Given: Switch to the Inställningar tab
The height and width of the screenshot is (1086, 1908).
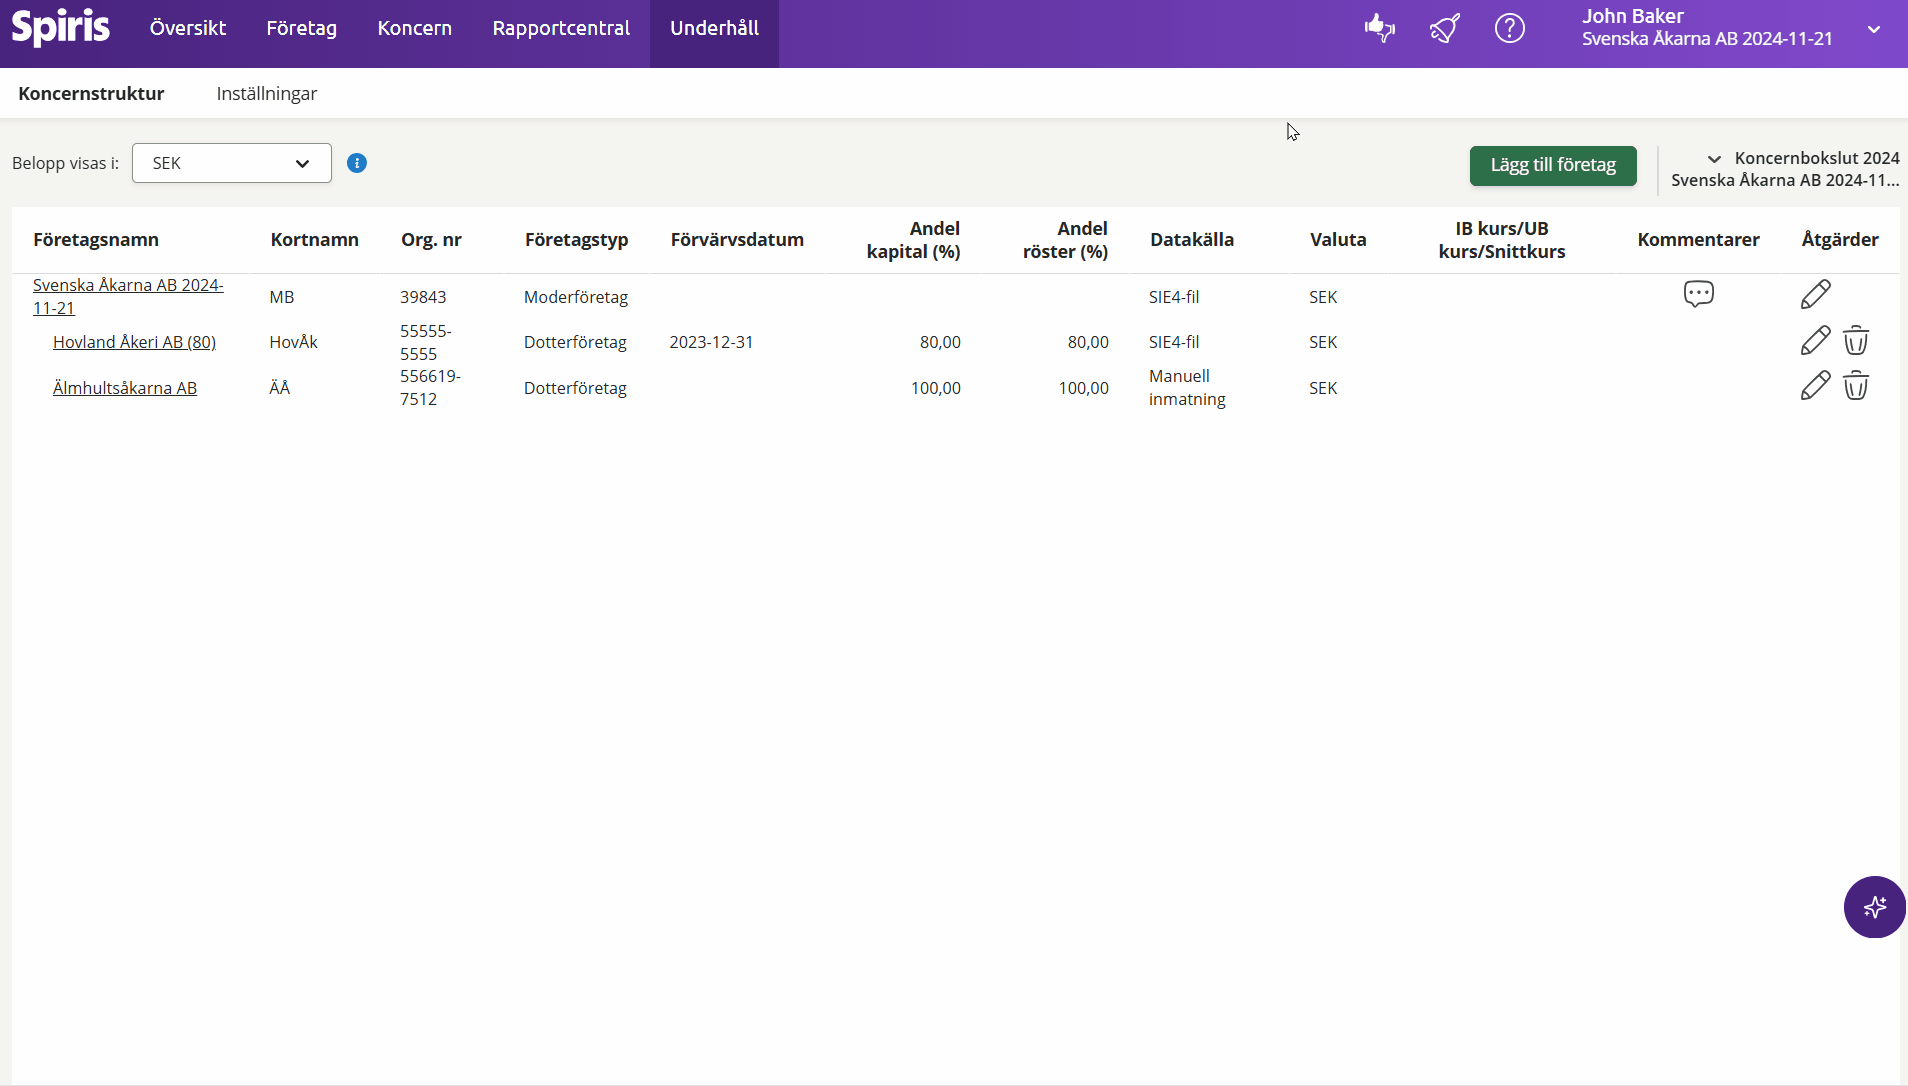Looking at the screenshot, I should tap(266, 93).
